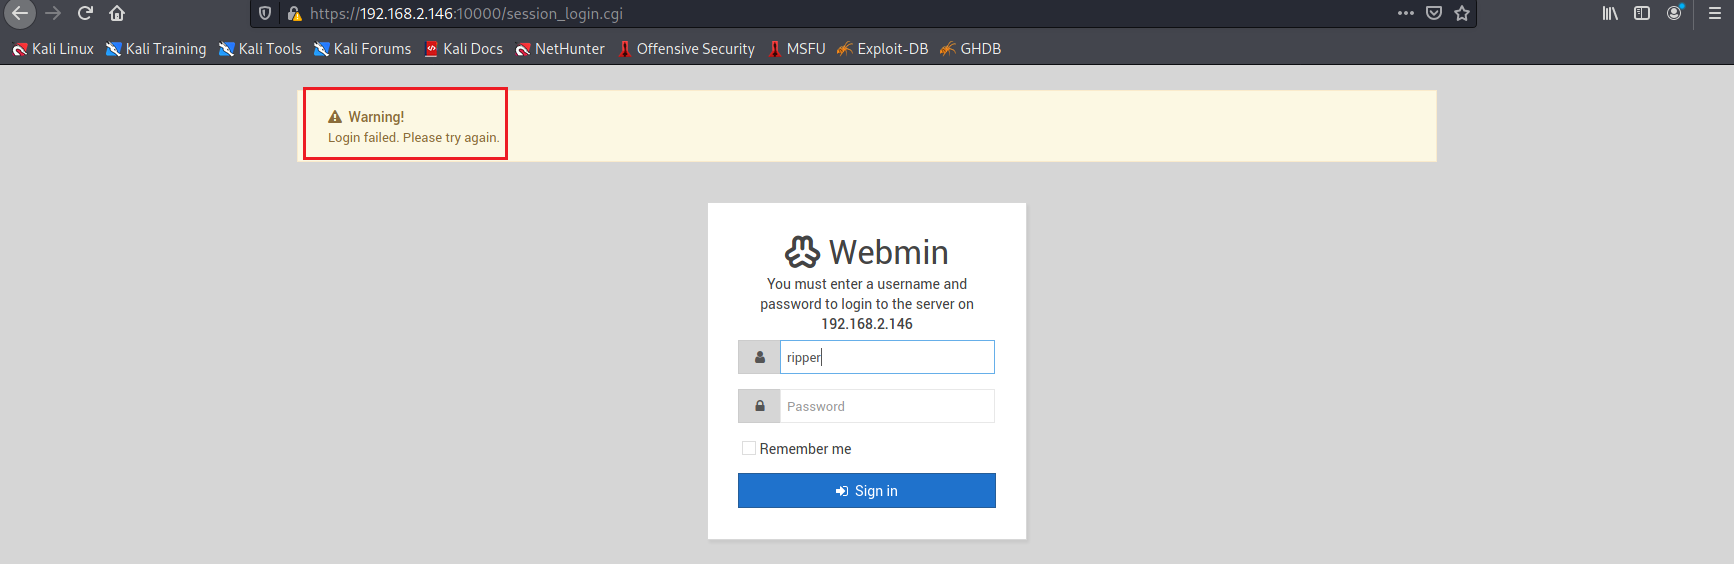Image resolution: width=1734 pixels, height=564 pixels.
Task: Open the GHDB bookmark
Action: click(970, 49)
